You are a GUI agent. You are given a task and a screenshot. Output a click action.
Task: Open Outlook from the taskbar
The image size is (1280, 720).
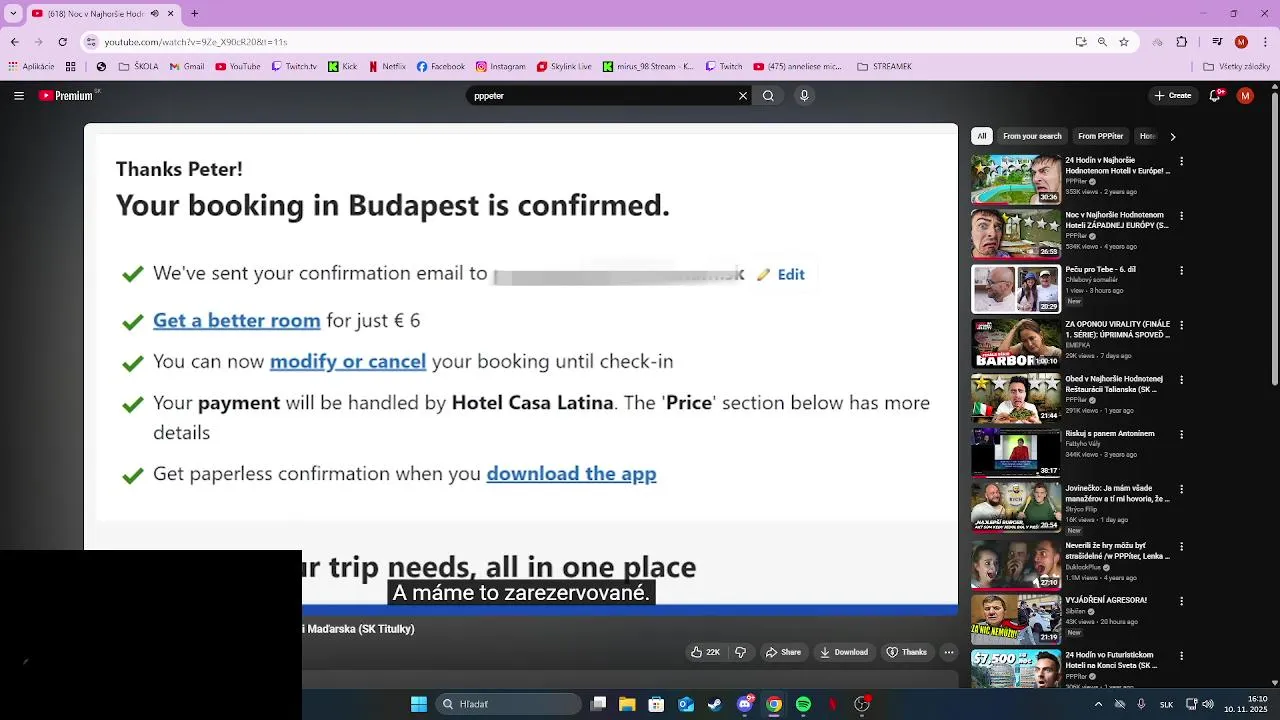pyautogui.click(x=686, y=704)
